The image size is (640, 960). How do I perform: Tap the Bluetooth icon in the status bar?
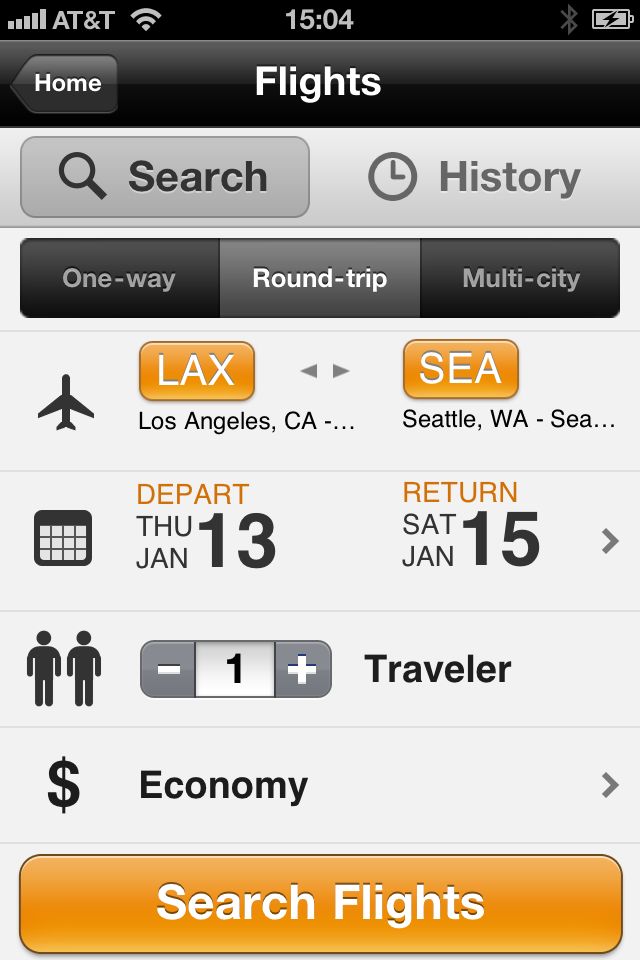pos(569,19)
